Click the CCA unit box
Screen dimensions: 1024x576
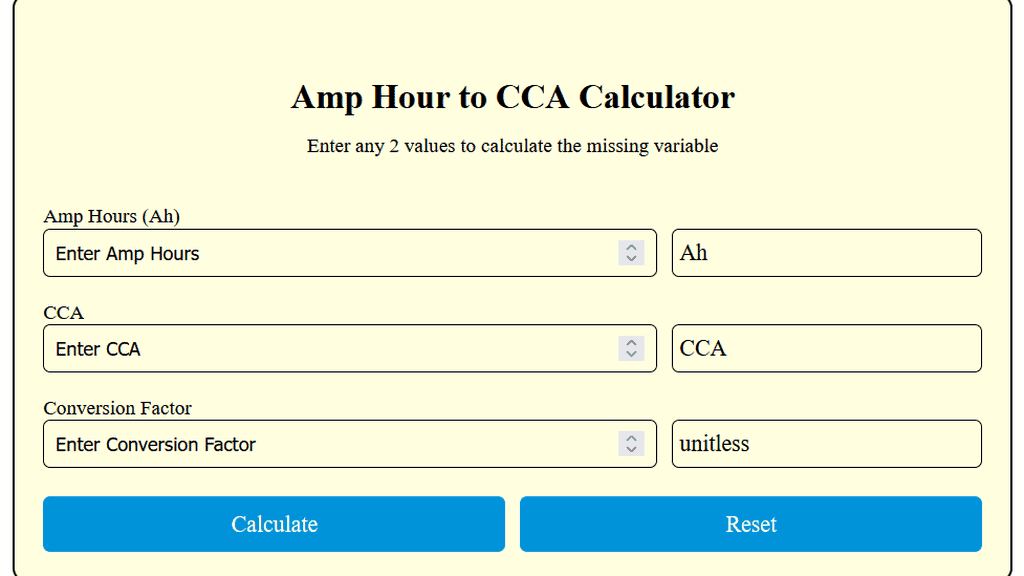(x=827, y=348)
